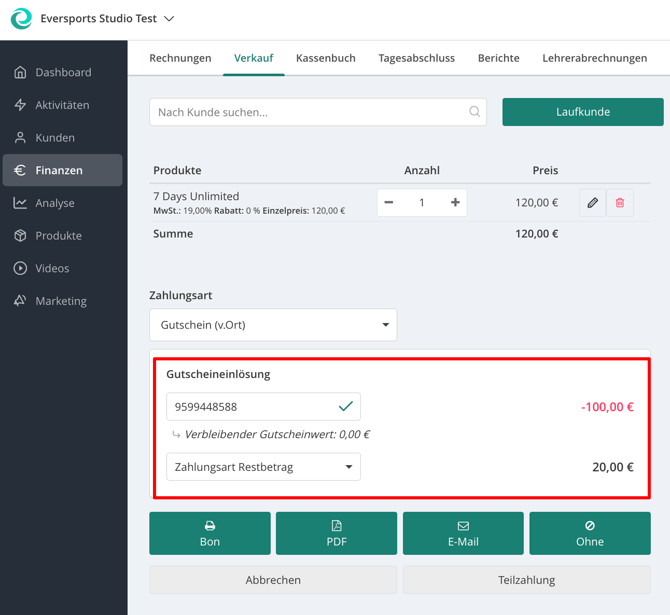This screenshot has height=615, width=670.
Task: Decrease quantity with the minus button
Action: 388,203
